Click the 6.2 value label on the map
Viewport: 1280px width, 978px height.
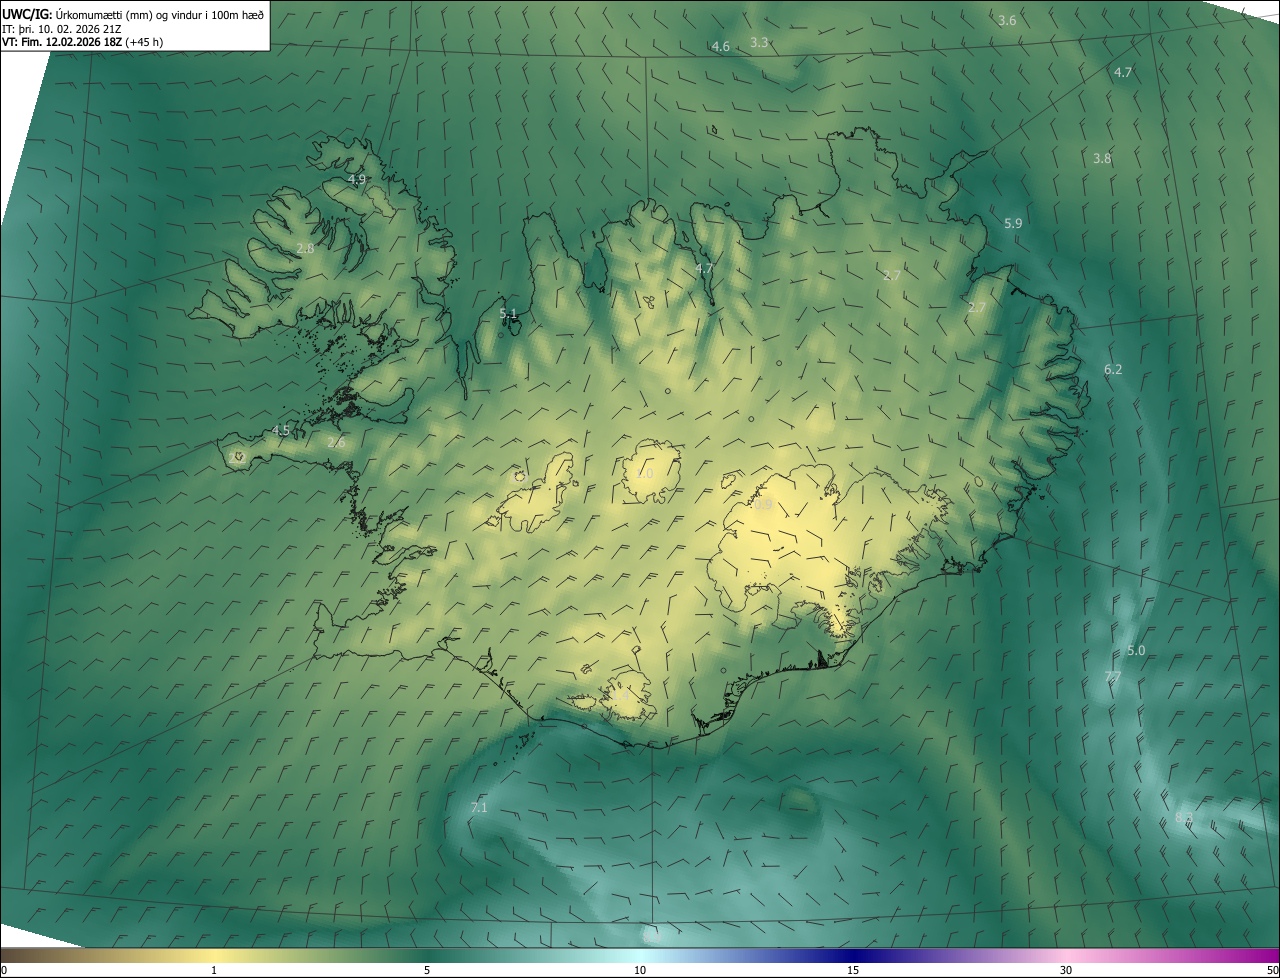pos(1113,369)
